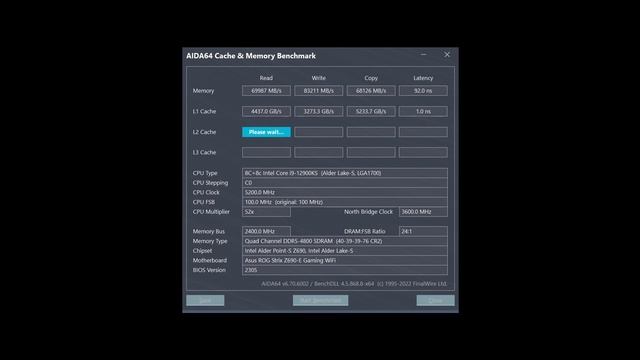Click the BIOS Version value 2305
Screen dimensions: 640x360
(x=345, y=270)
